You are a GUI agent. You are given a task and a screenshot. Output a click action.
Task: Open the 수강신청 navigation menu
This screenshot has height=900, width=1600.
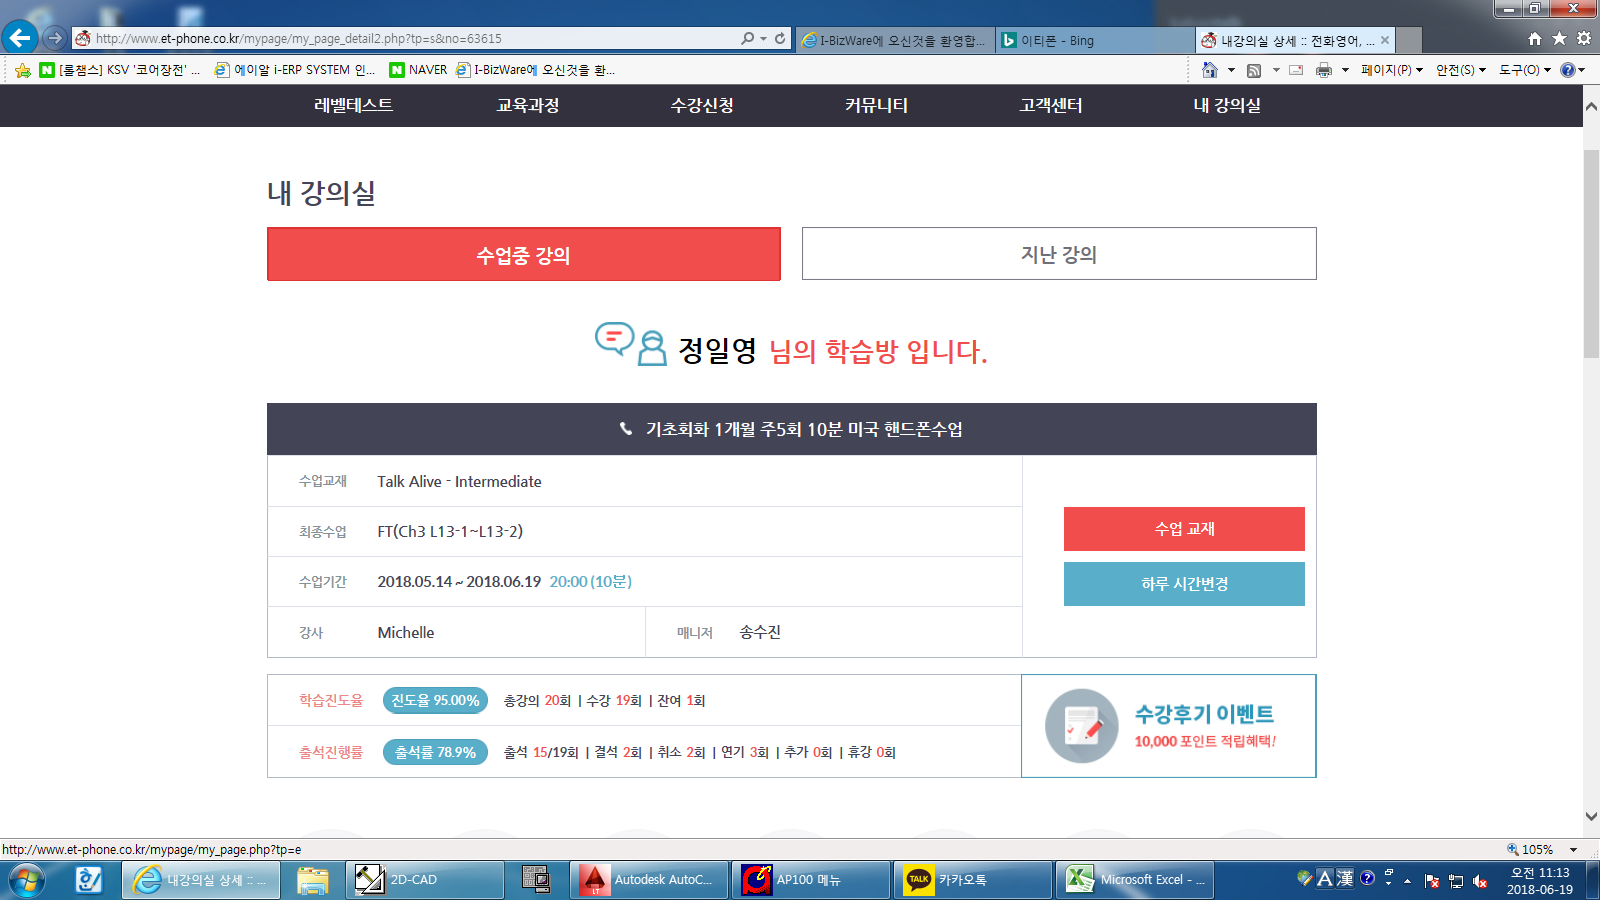[702, 106]
